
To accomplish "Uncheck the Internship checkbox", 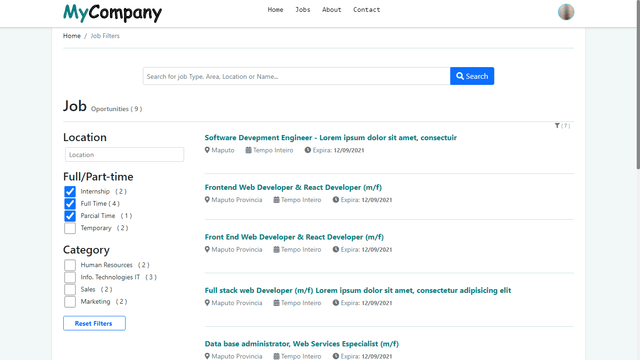I will [x=70, y=191].
